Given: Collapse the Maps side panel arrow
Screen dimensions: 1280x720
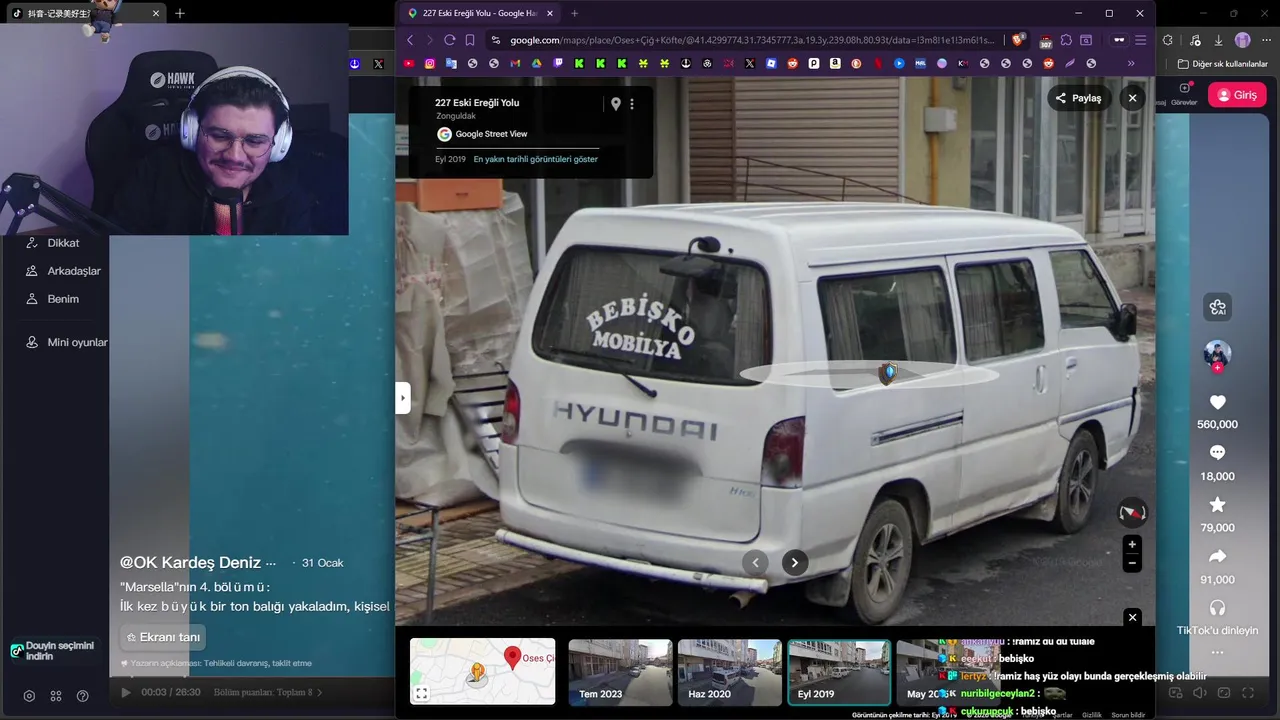Looking at the screenshot, I should coord(403,398).
